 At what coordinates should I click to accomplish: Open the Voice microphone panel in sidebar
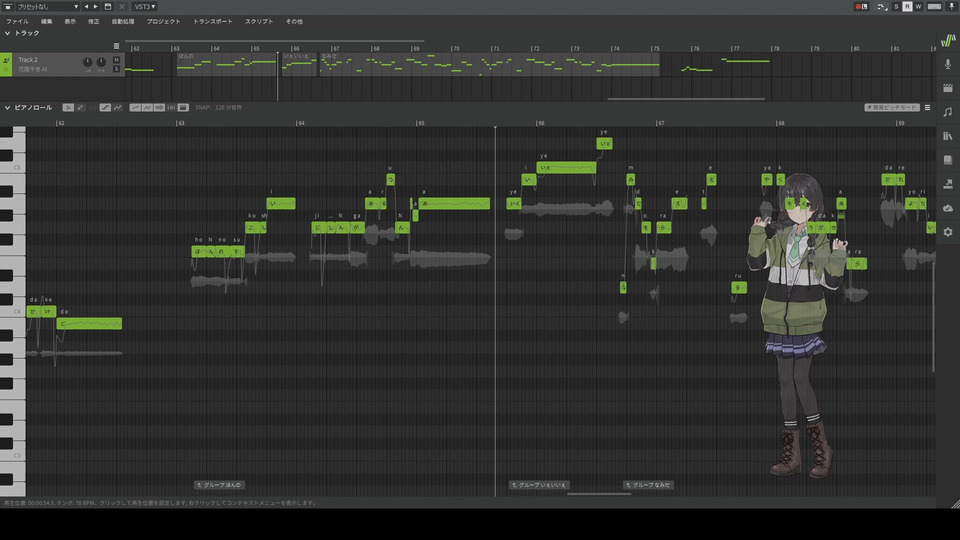(x=948, y=64)
